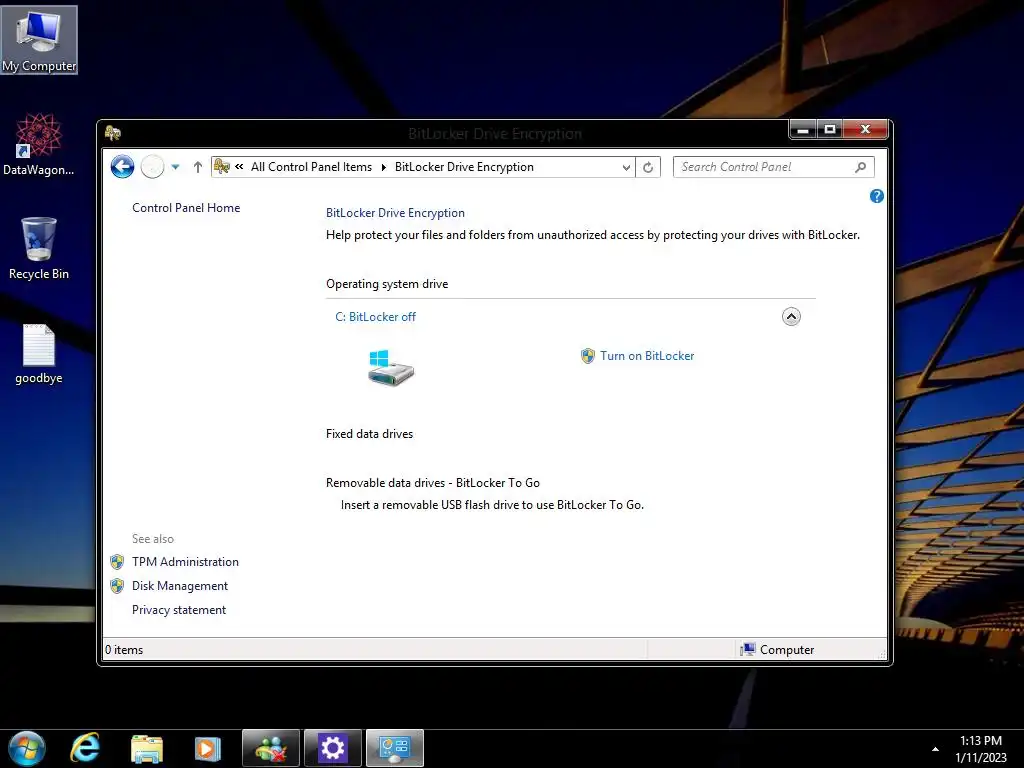Show hidden tray icons arrow
Screen dimensions: 1024x768
click(935, 749)
